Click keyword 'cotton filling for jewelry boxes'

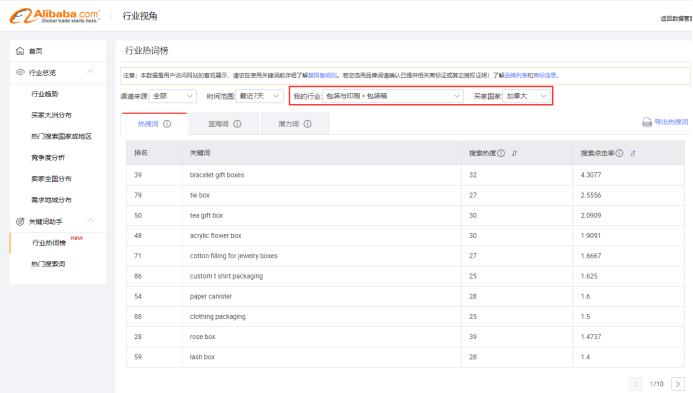234,256
